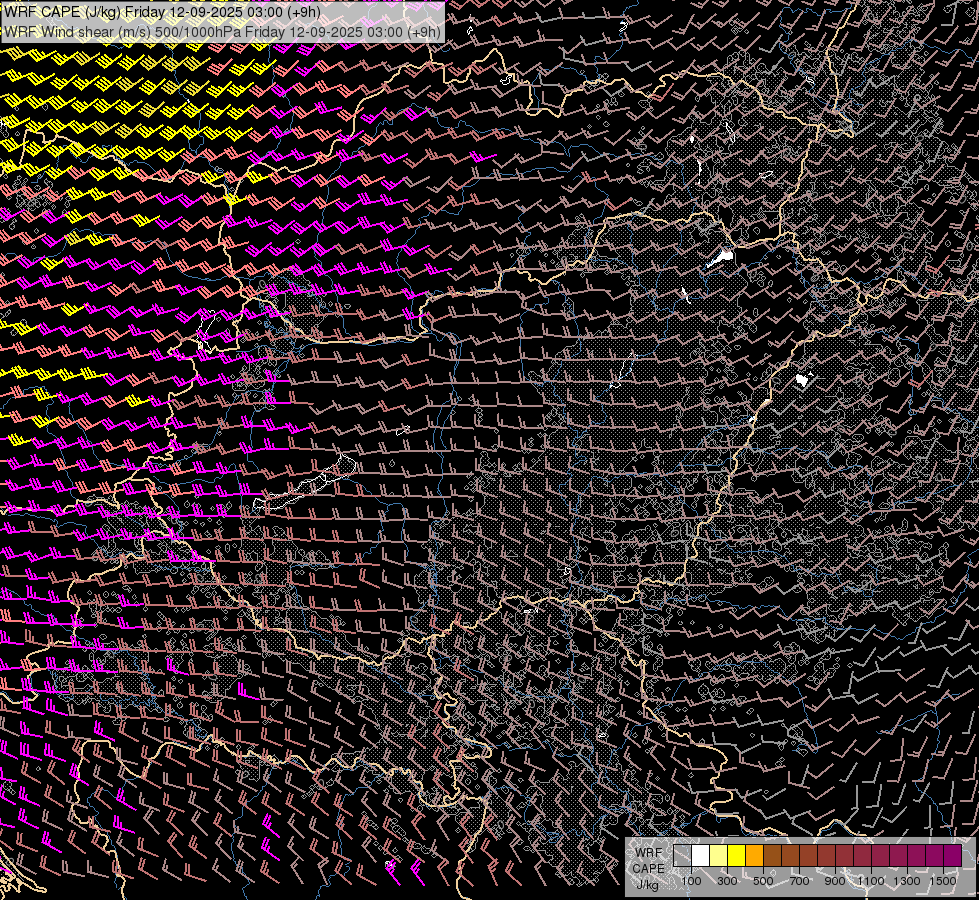Image resolution: width=979 pixels, height=900 pixels.
Task: Click the orange swatch in the legend
Action: click(755, 856)
